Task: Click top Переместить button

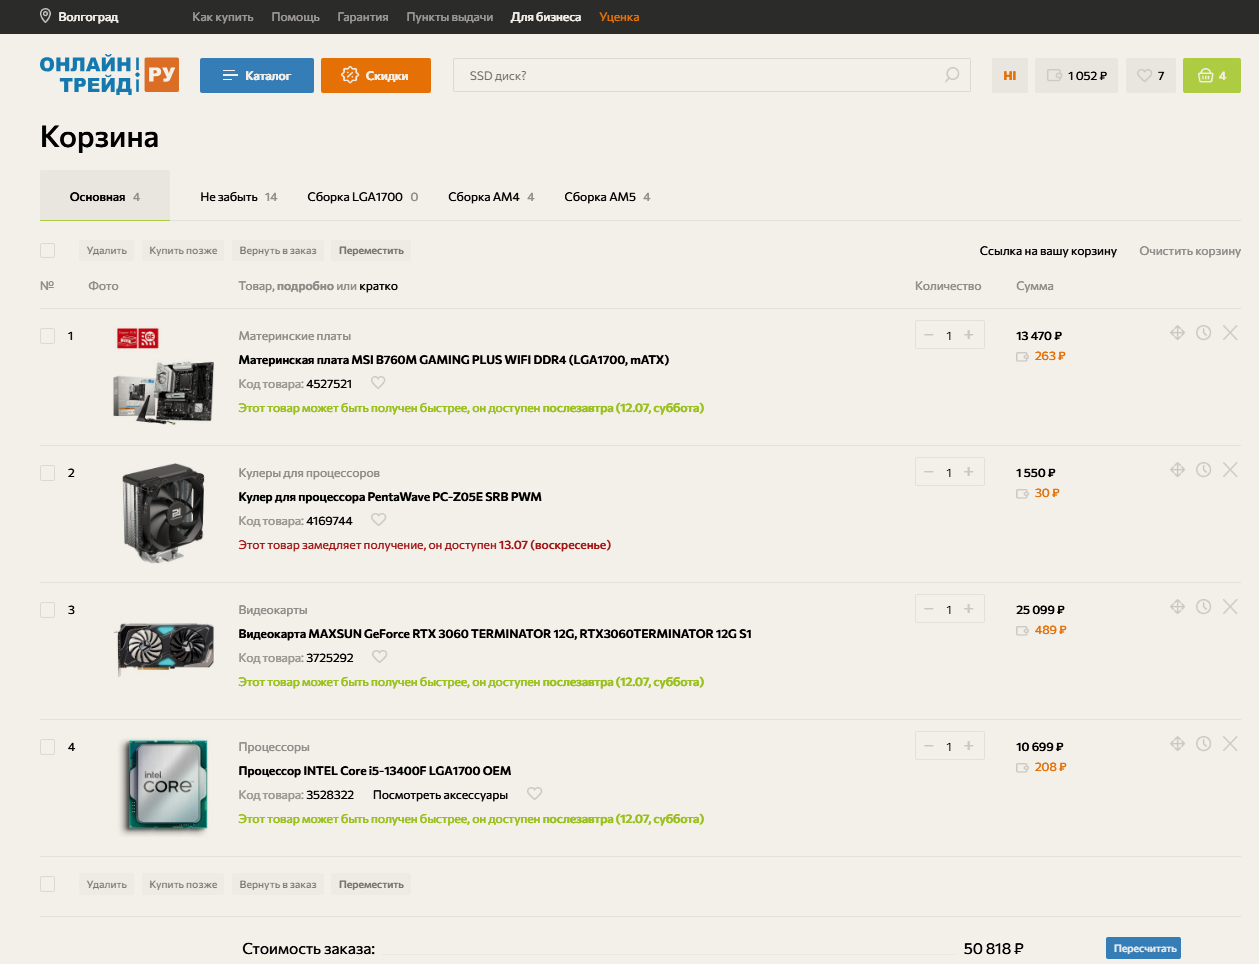Action: [x=371, y=251]
